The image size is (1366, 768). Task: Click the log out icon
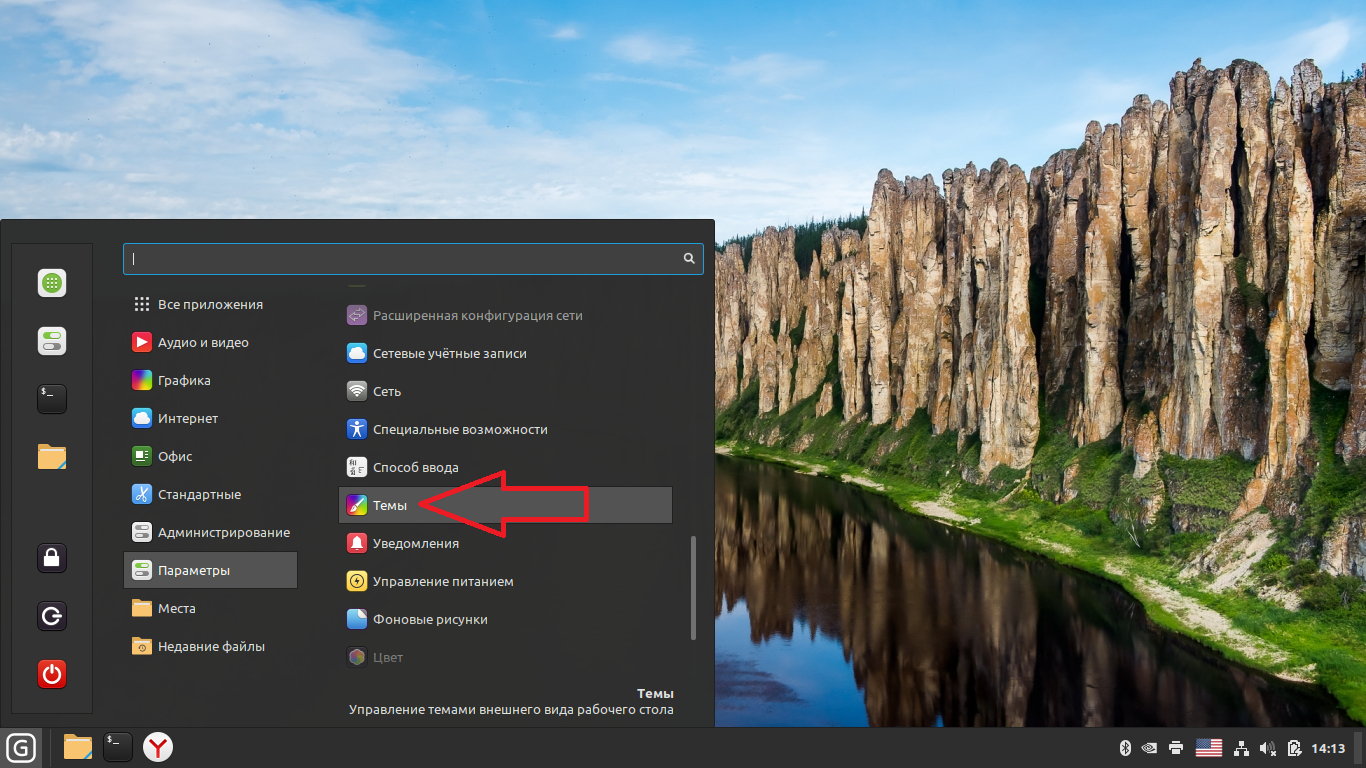pos(52,615)
